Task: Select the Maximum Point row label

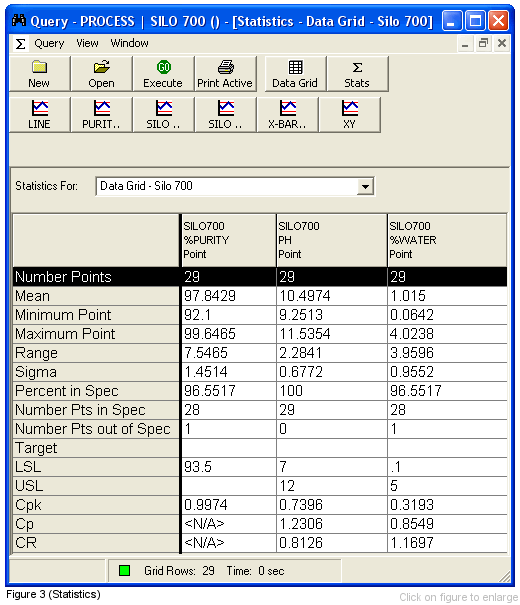Action: 96,334
